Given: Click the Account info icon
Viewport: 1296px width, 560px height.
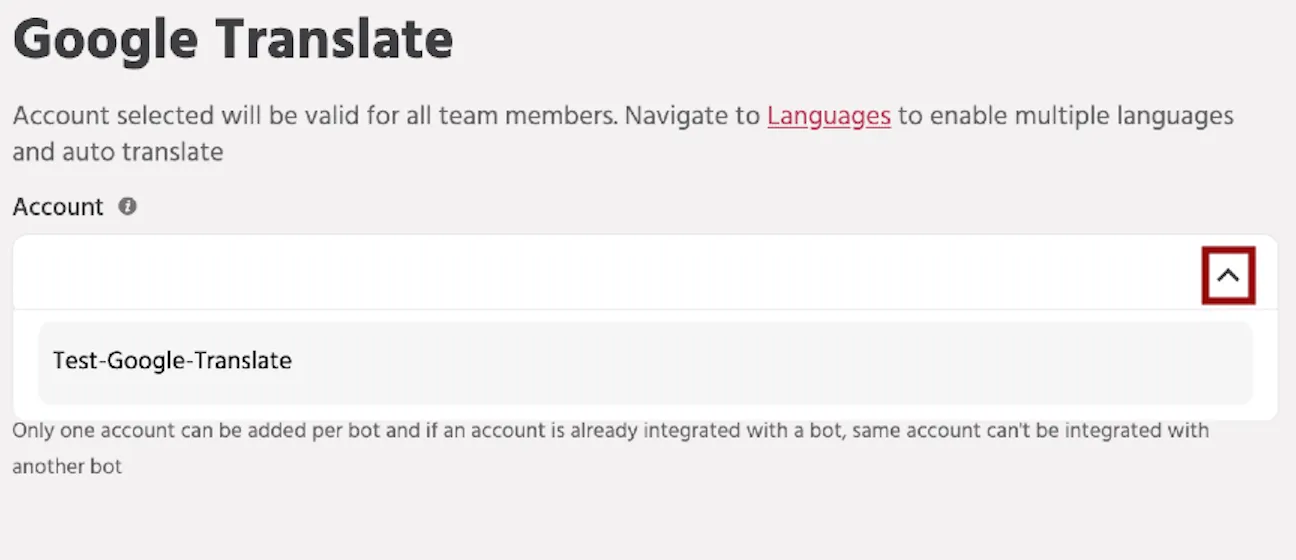Looking at the screenshot, I should click(127, 206).
